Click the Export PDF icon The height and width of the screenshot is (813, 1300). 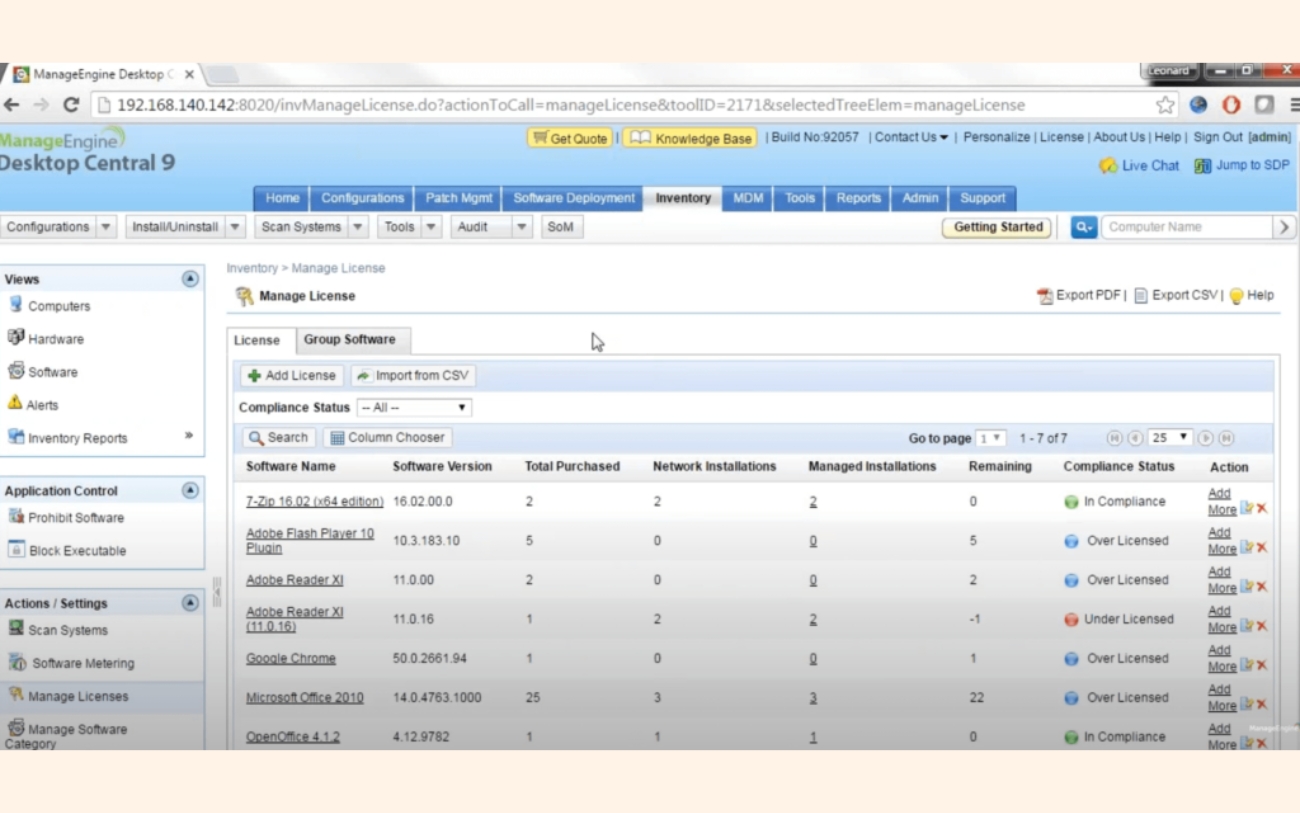1045,296
